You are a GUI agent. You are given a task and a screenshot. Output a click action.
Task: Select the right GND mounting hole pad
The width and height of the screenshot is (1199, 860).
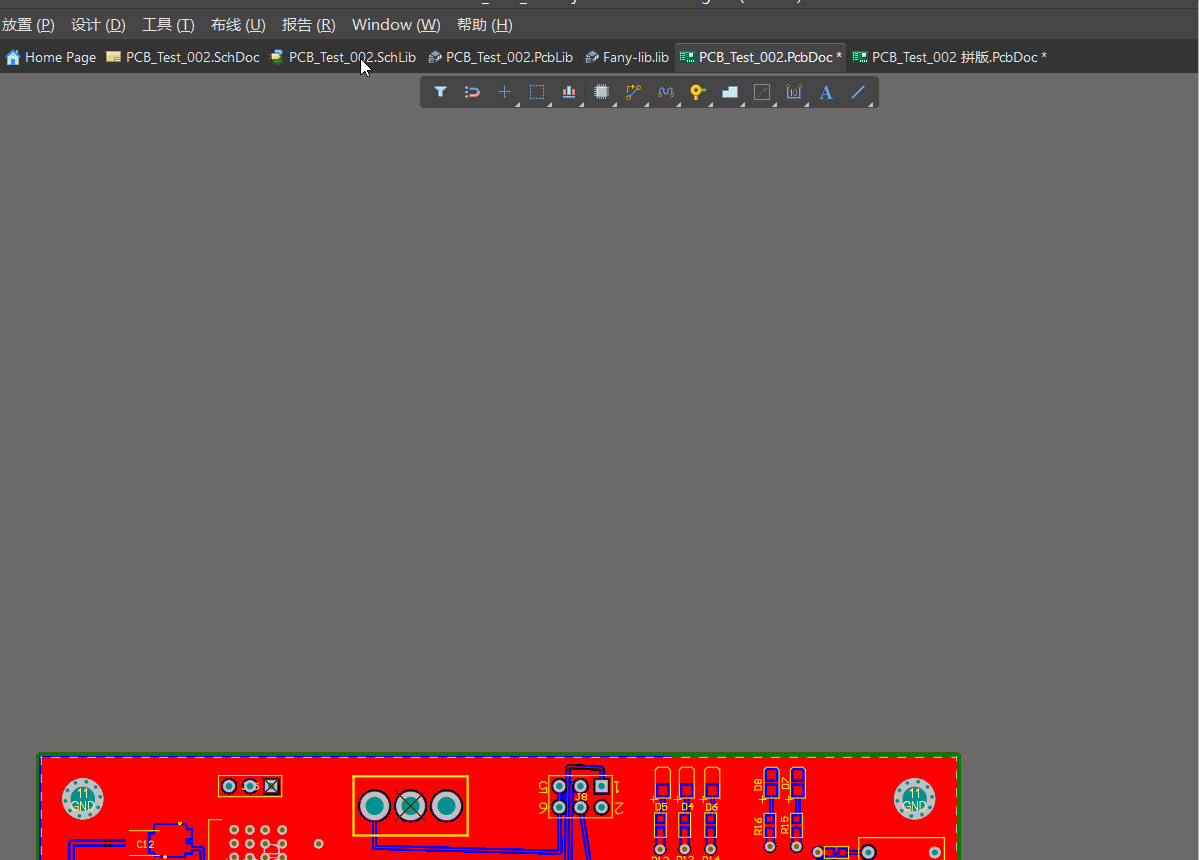point(915,799)
